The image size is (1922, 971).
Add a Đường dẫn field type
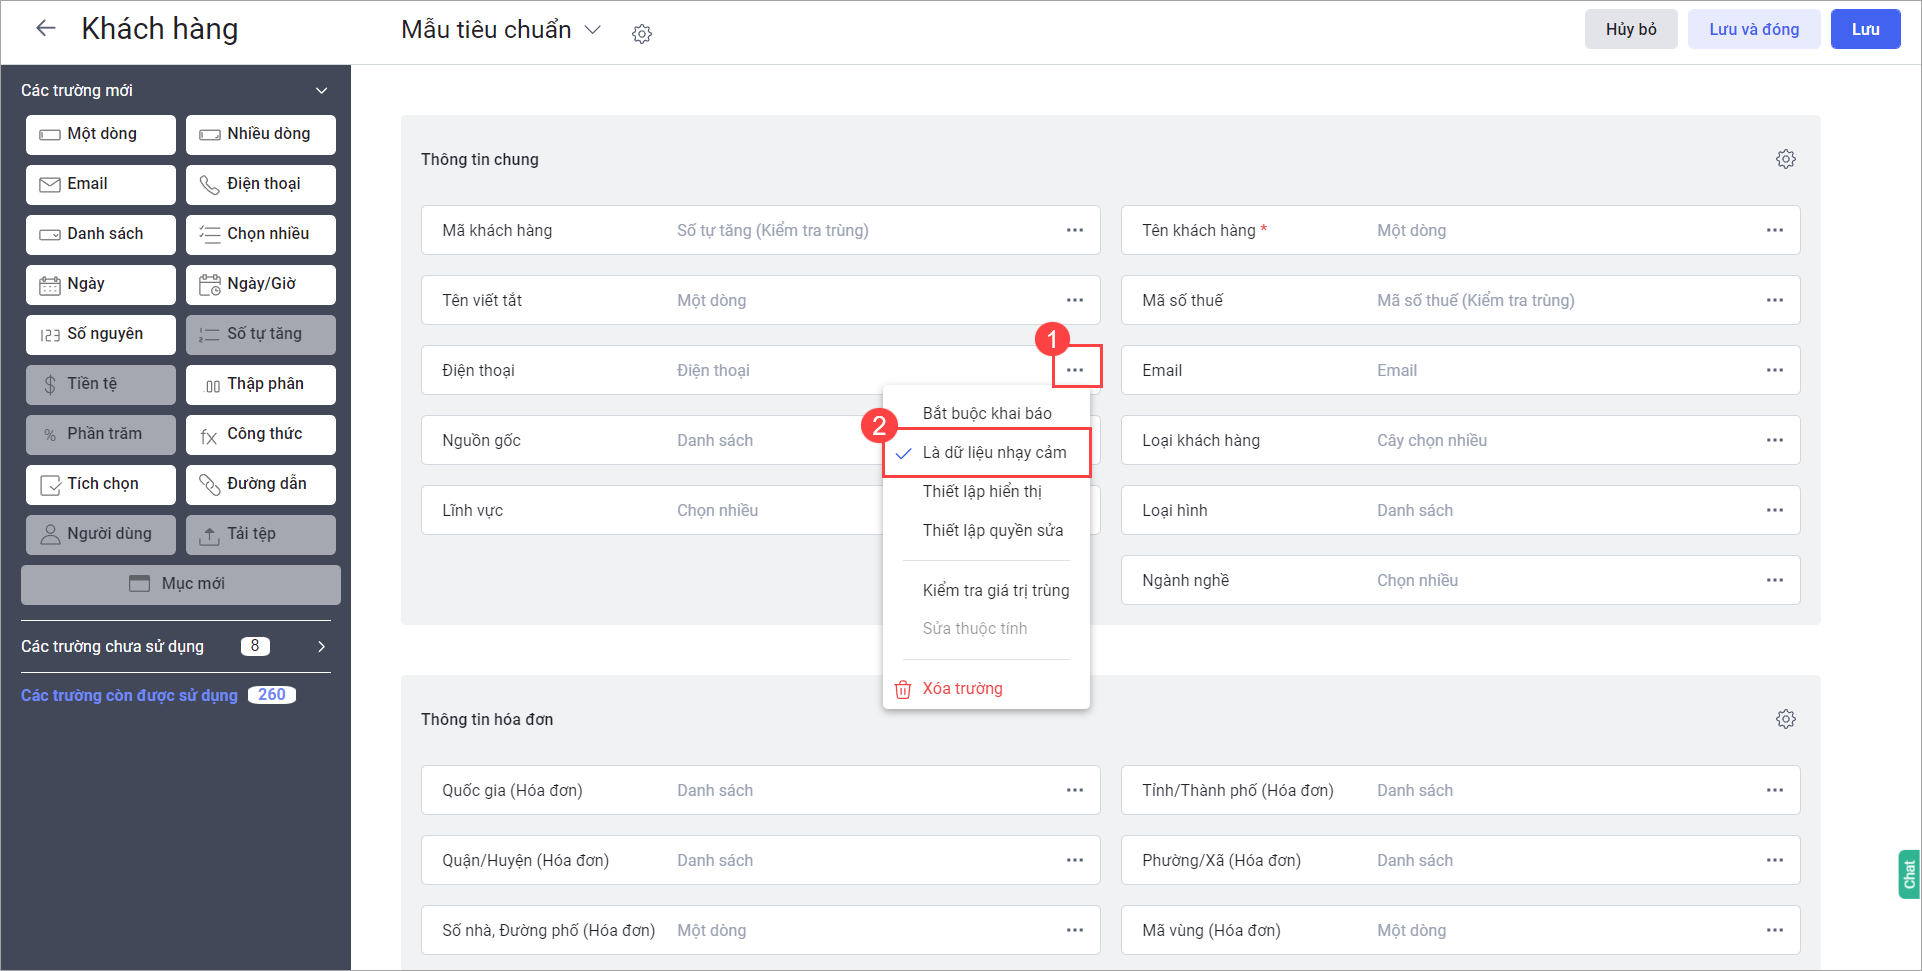261,484
